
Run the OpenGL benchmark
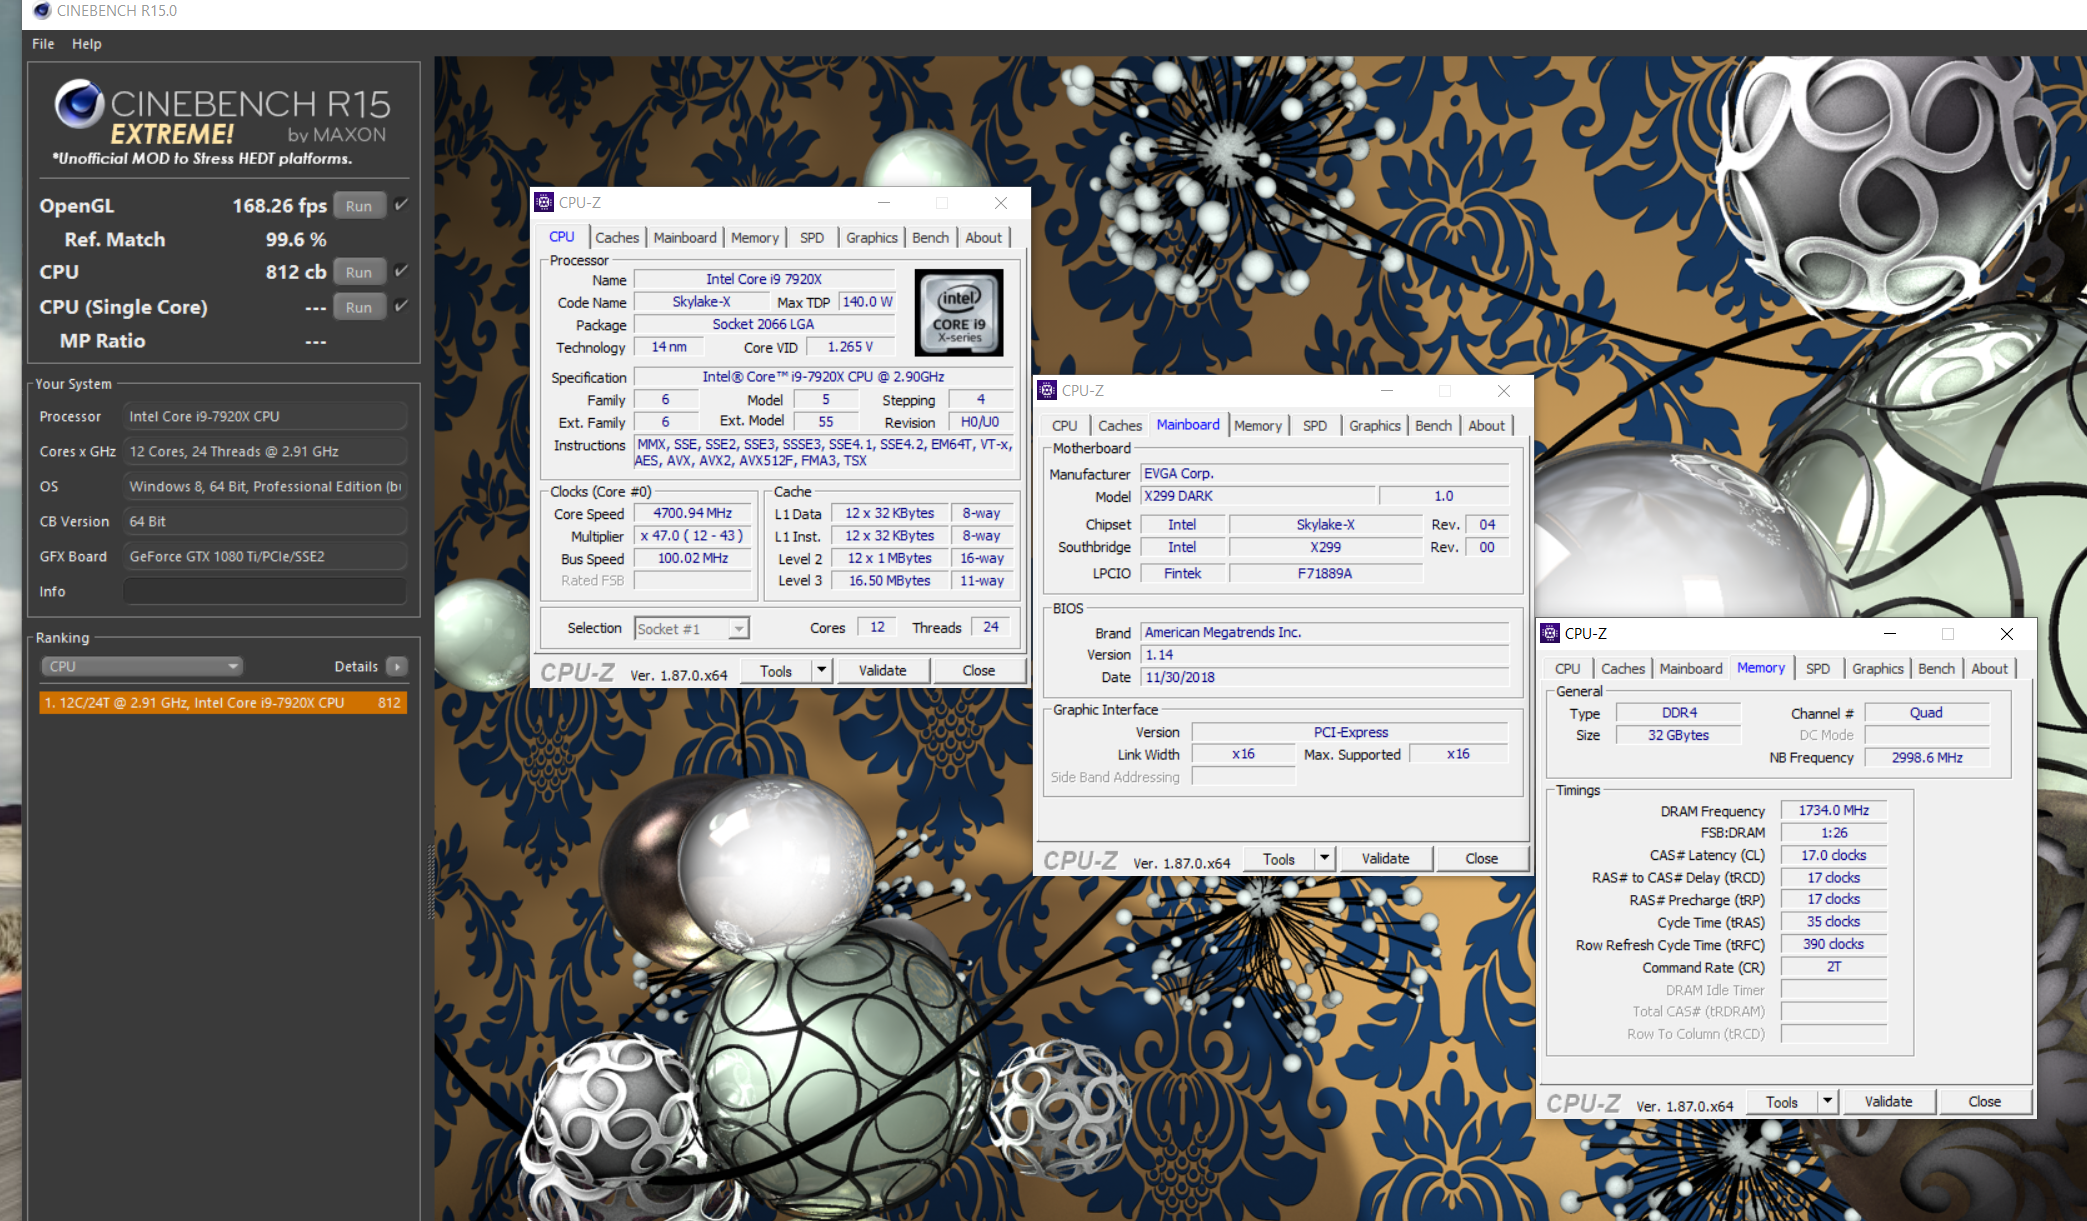coord(359,206)
